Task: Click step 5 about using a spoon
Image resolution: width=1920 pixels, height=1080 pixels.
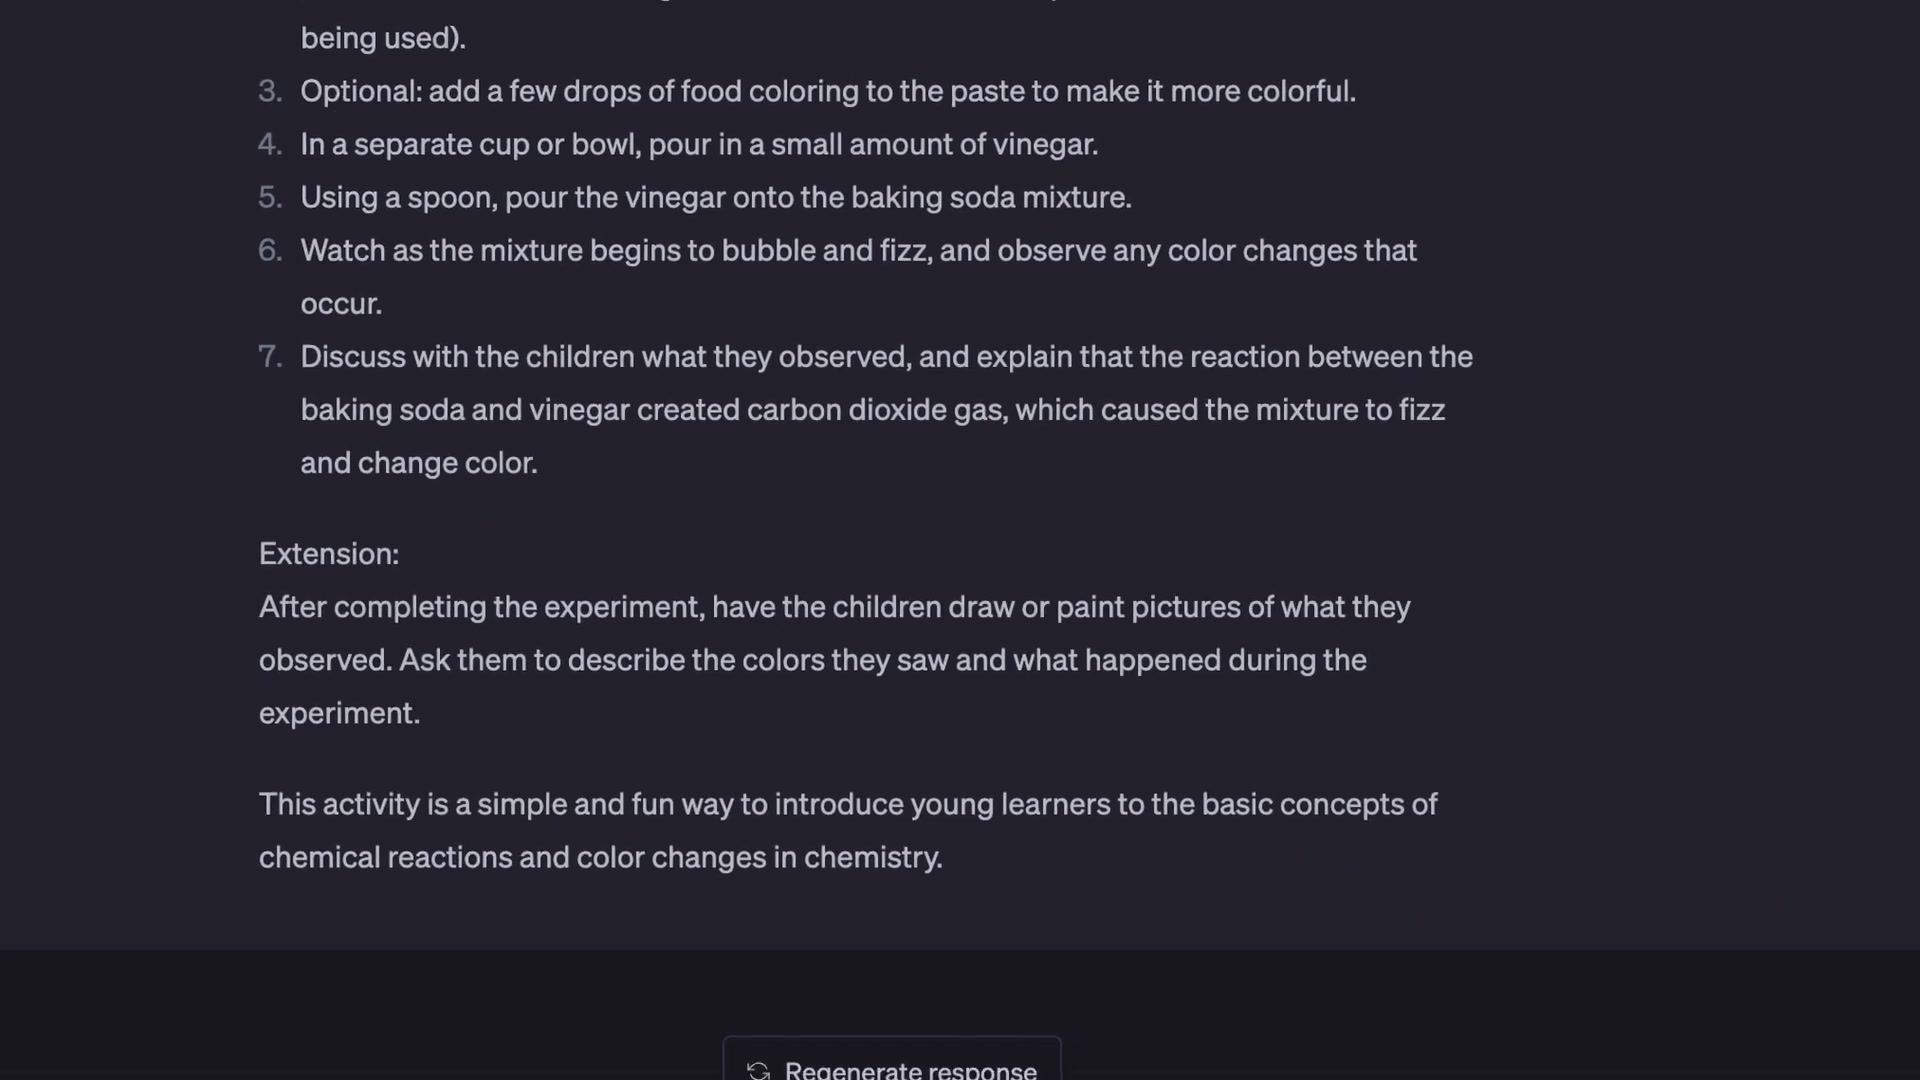Action: click(x=716, y=197)
